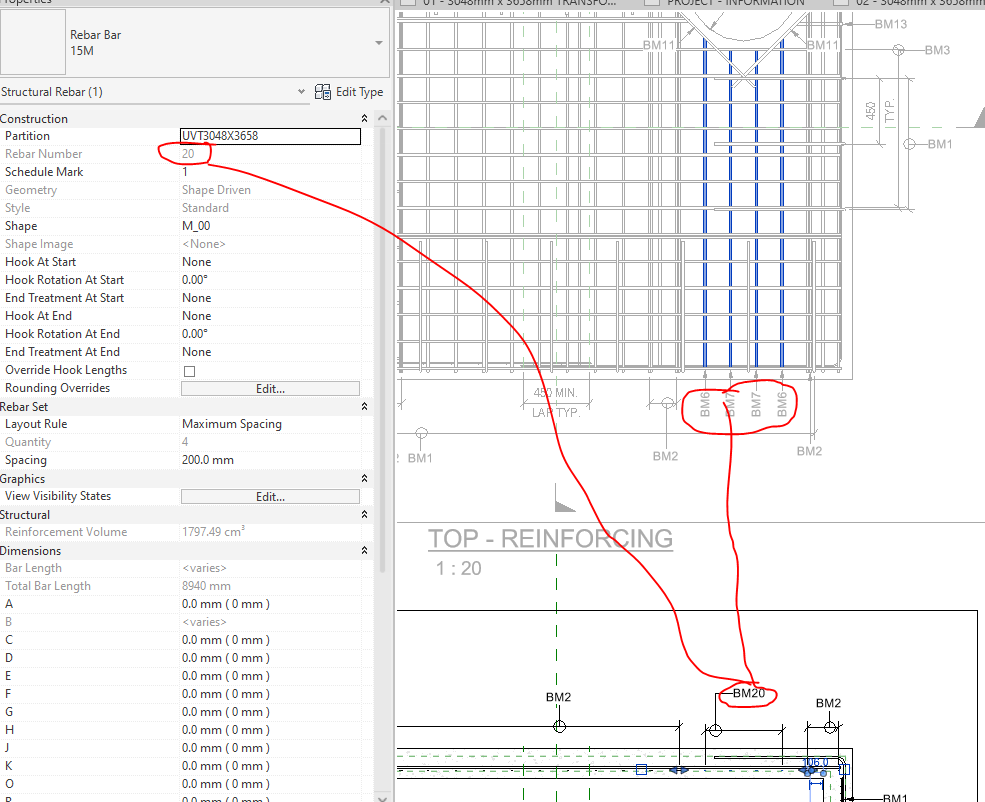
Task: Click the dimension K value field
Action: coord(270,766)
